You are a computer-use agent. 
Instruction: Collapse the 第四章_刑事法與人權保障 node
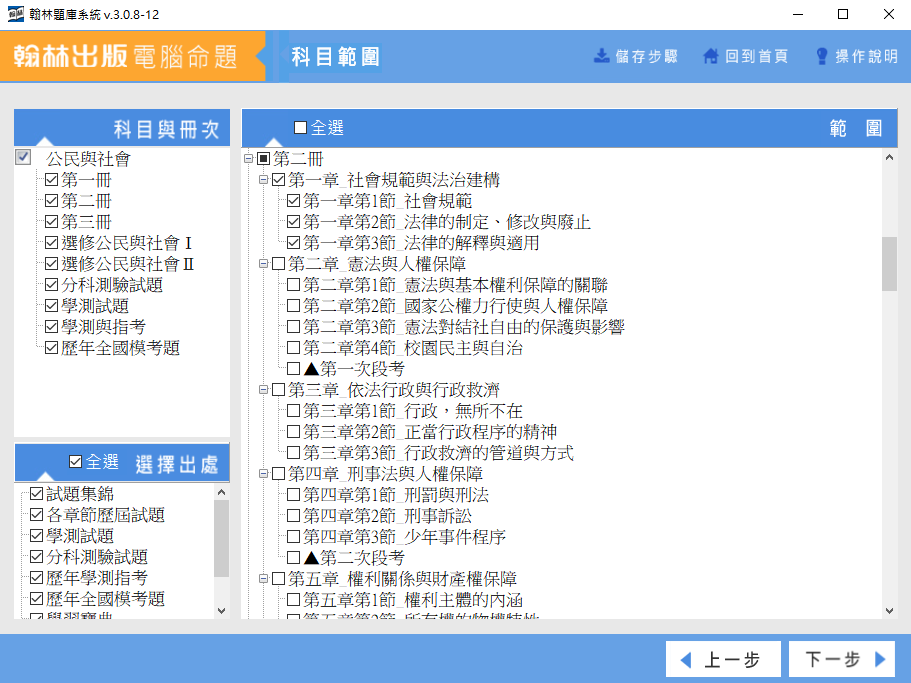[263, 474]
